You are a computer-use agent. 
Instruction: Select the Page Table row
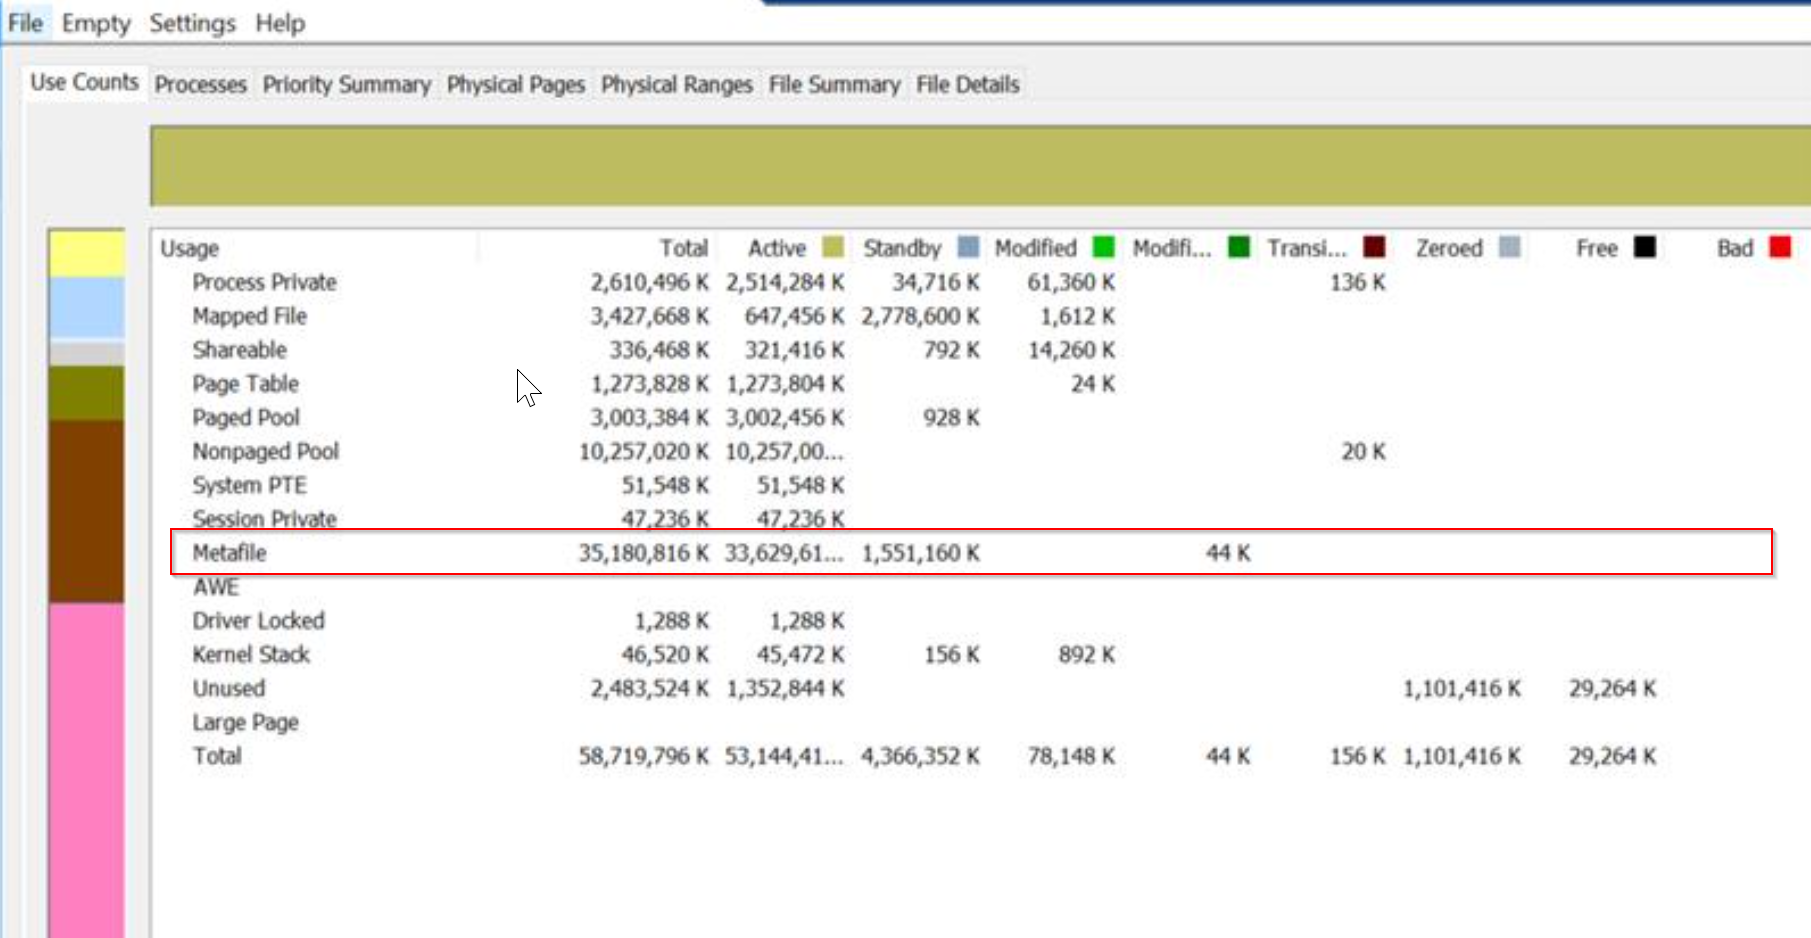(x=980, y=384)
